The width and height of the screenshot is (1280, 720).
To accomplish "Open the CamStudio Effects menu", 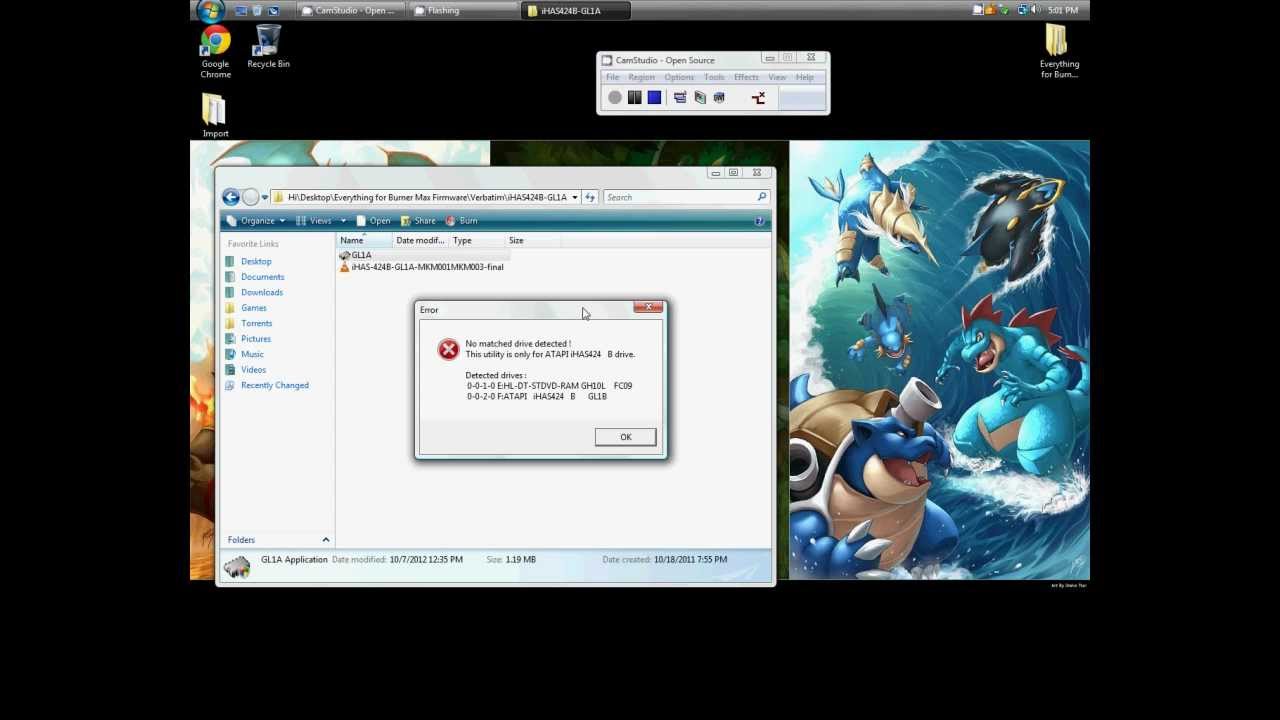I will (x=746, y=77).
